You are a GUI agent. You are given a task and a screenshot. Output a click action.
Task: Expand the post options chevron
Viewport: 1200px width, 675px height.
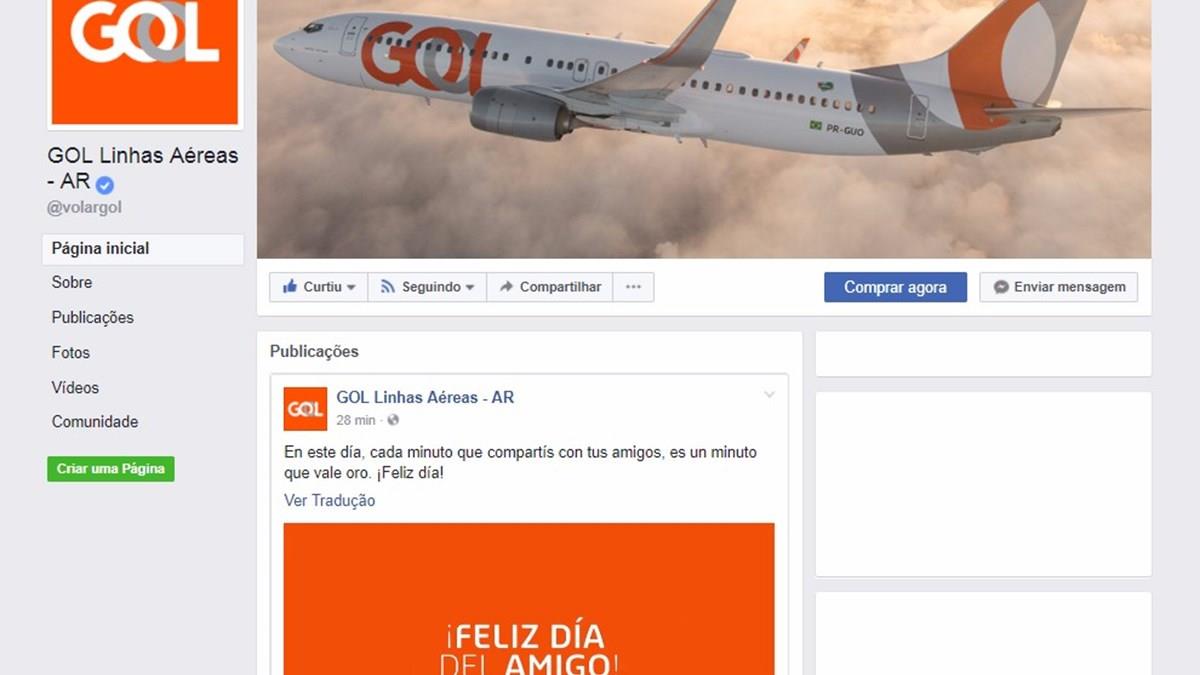[x=769, y=395]
